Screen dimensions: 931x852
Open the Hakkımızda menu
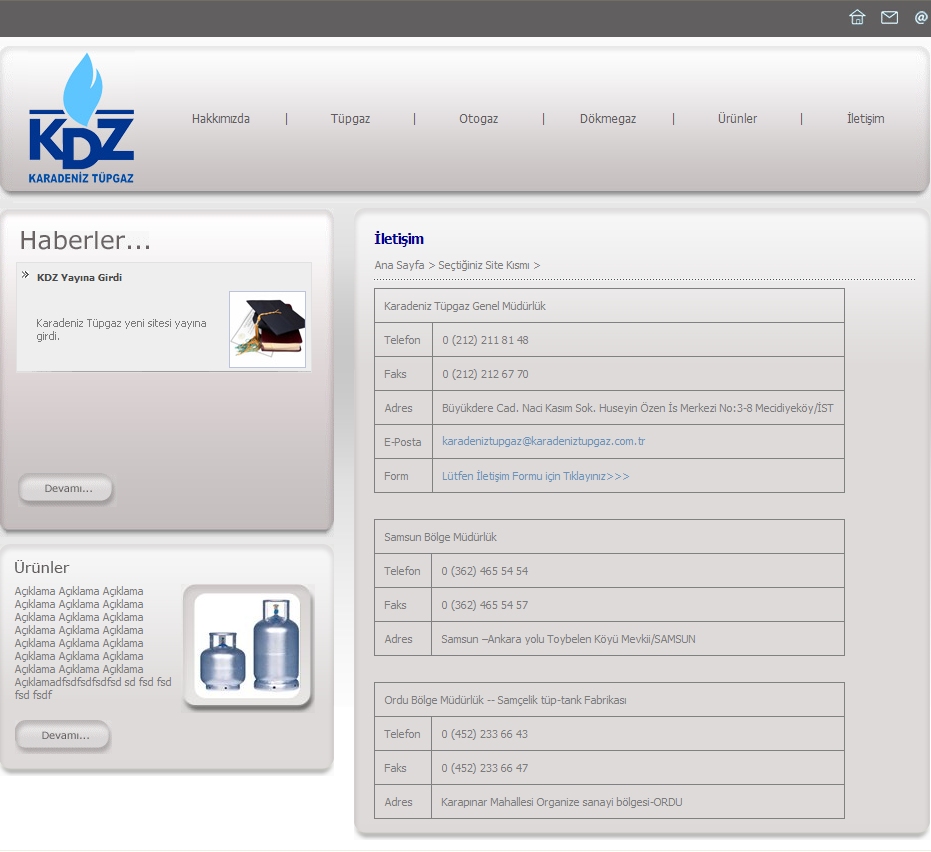[220, 119]
